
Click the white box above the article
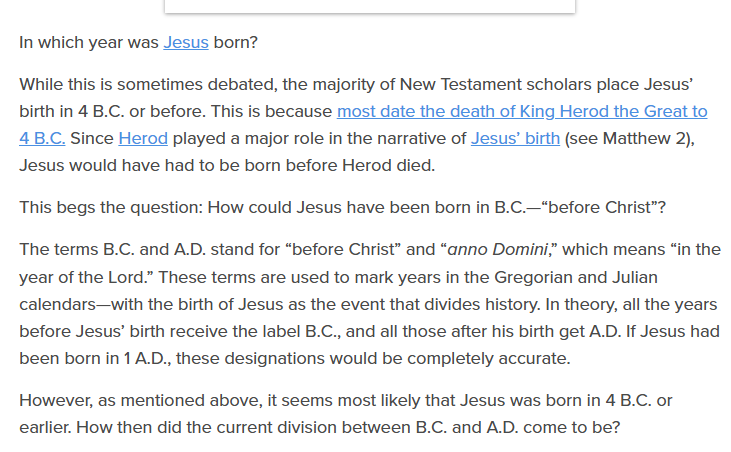coord(370,6)
